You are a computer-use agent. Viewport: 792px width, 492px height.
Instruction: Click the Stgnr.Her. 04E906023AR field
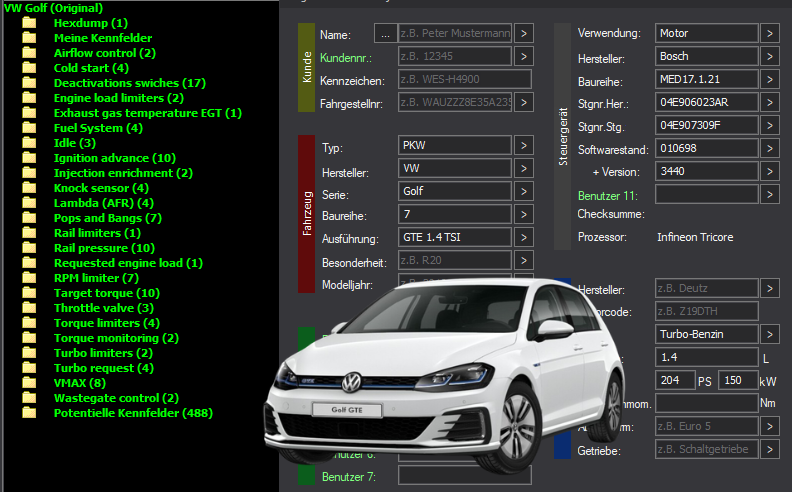(x=707, y=103)
